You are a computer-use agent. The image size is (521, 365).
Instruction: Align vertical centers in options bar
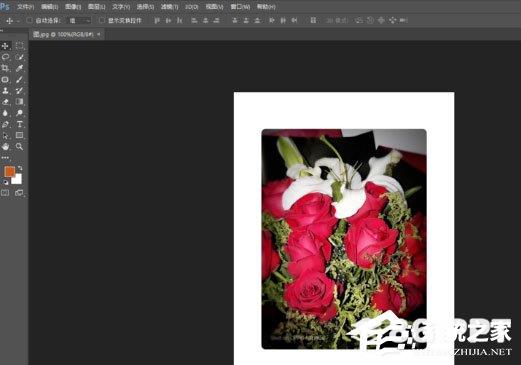point(168,21)
